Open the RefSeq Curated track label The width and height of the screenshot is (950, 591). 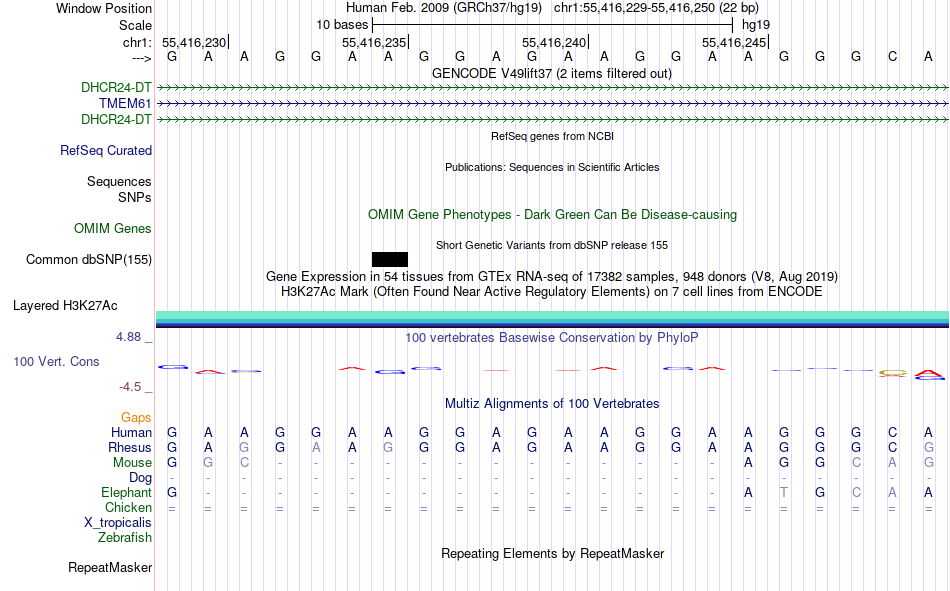click(x=106, y=150)
